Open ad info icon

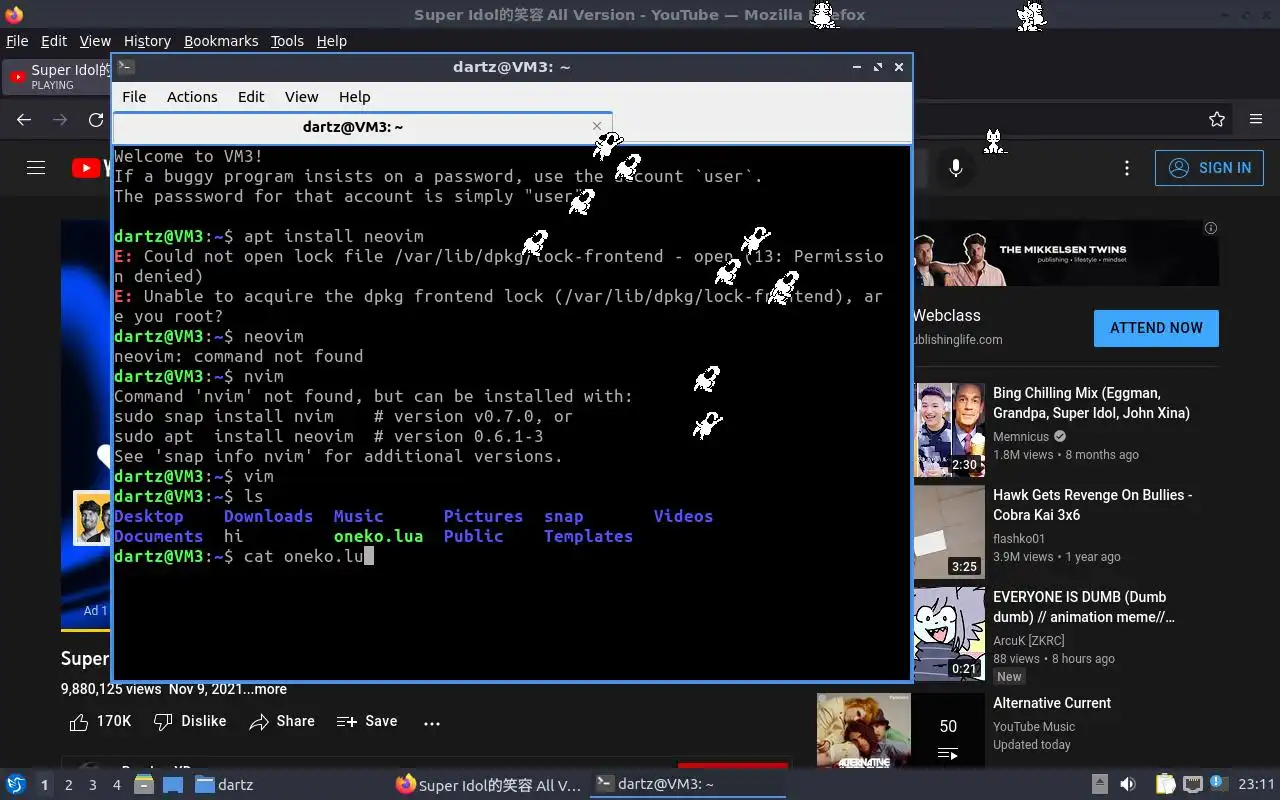point(1211,228)
